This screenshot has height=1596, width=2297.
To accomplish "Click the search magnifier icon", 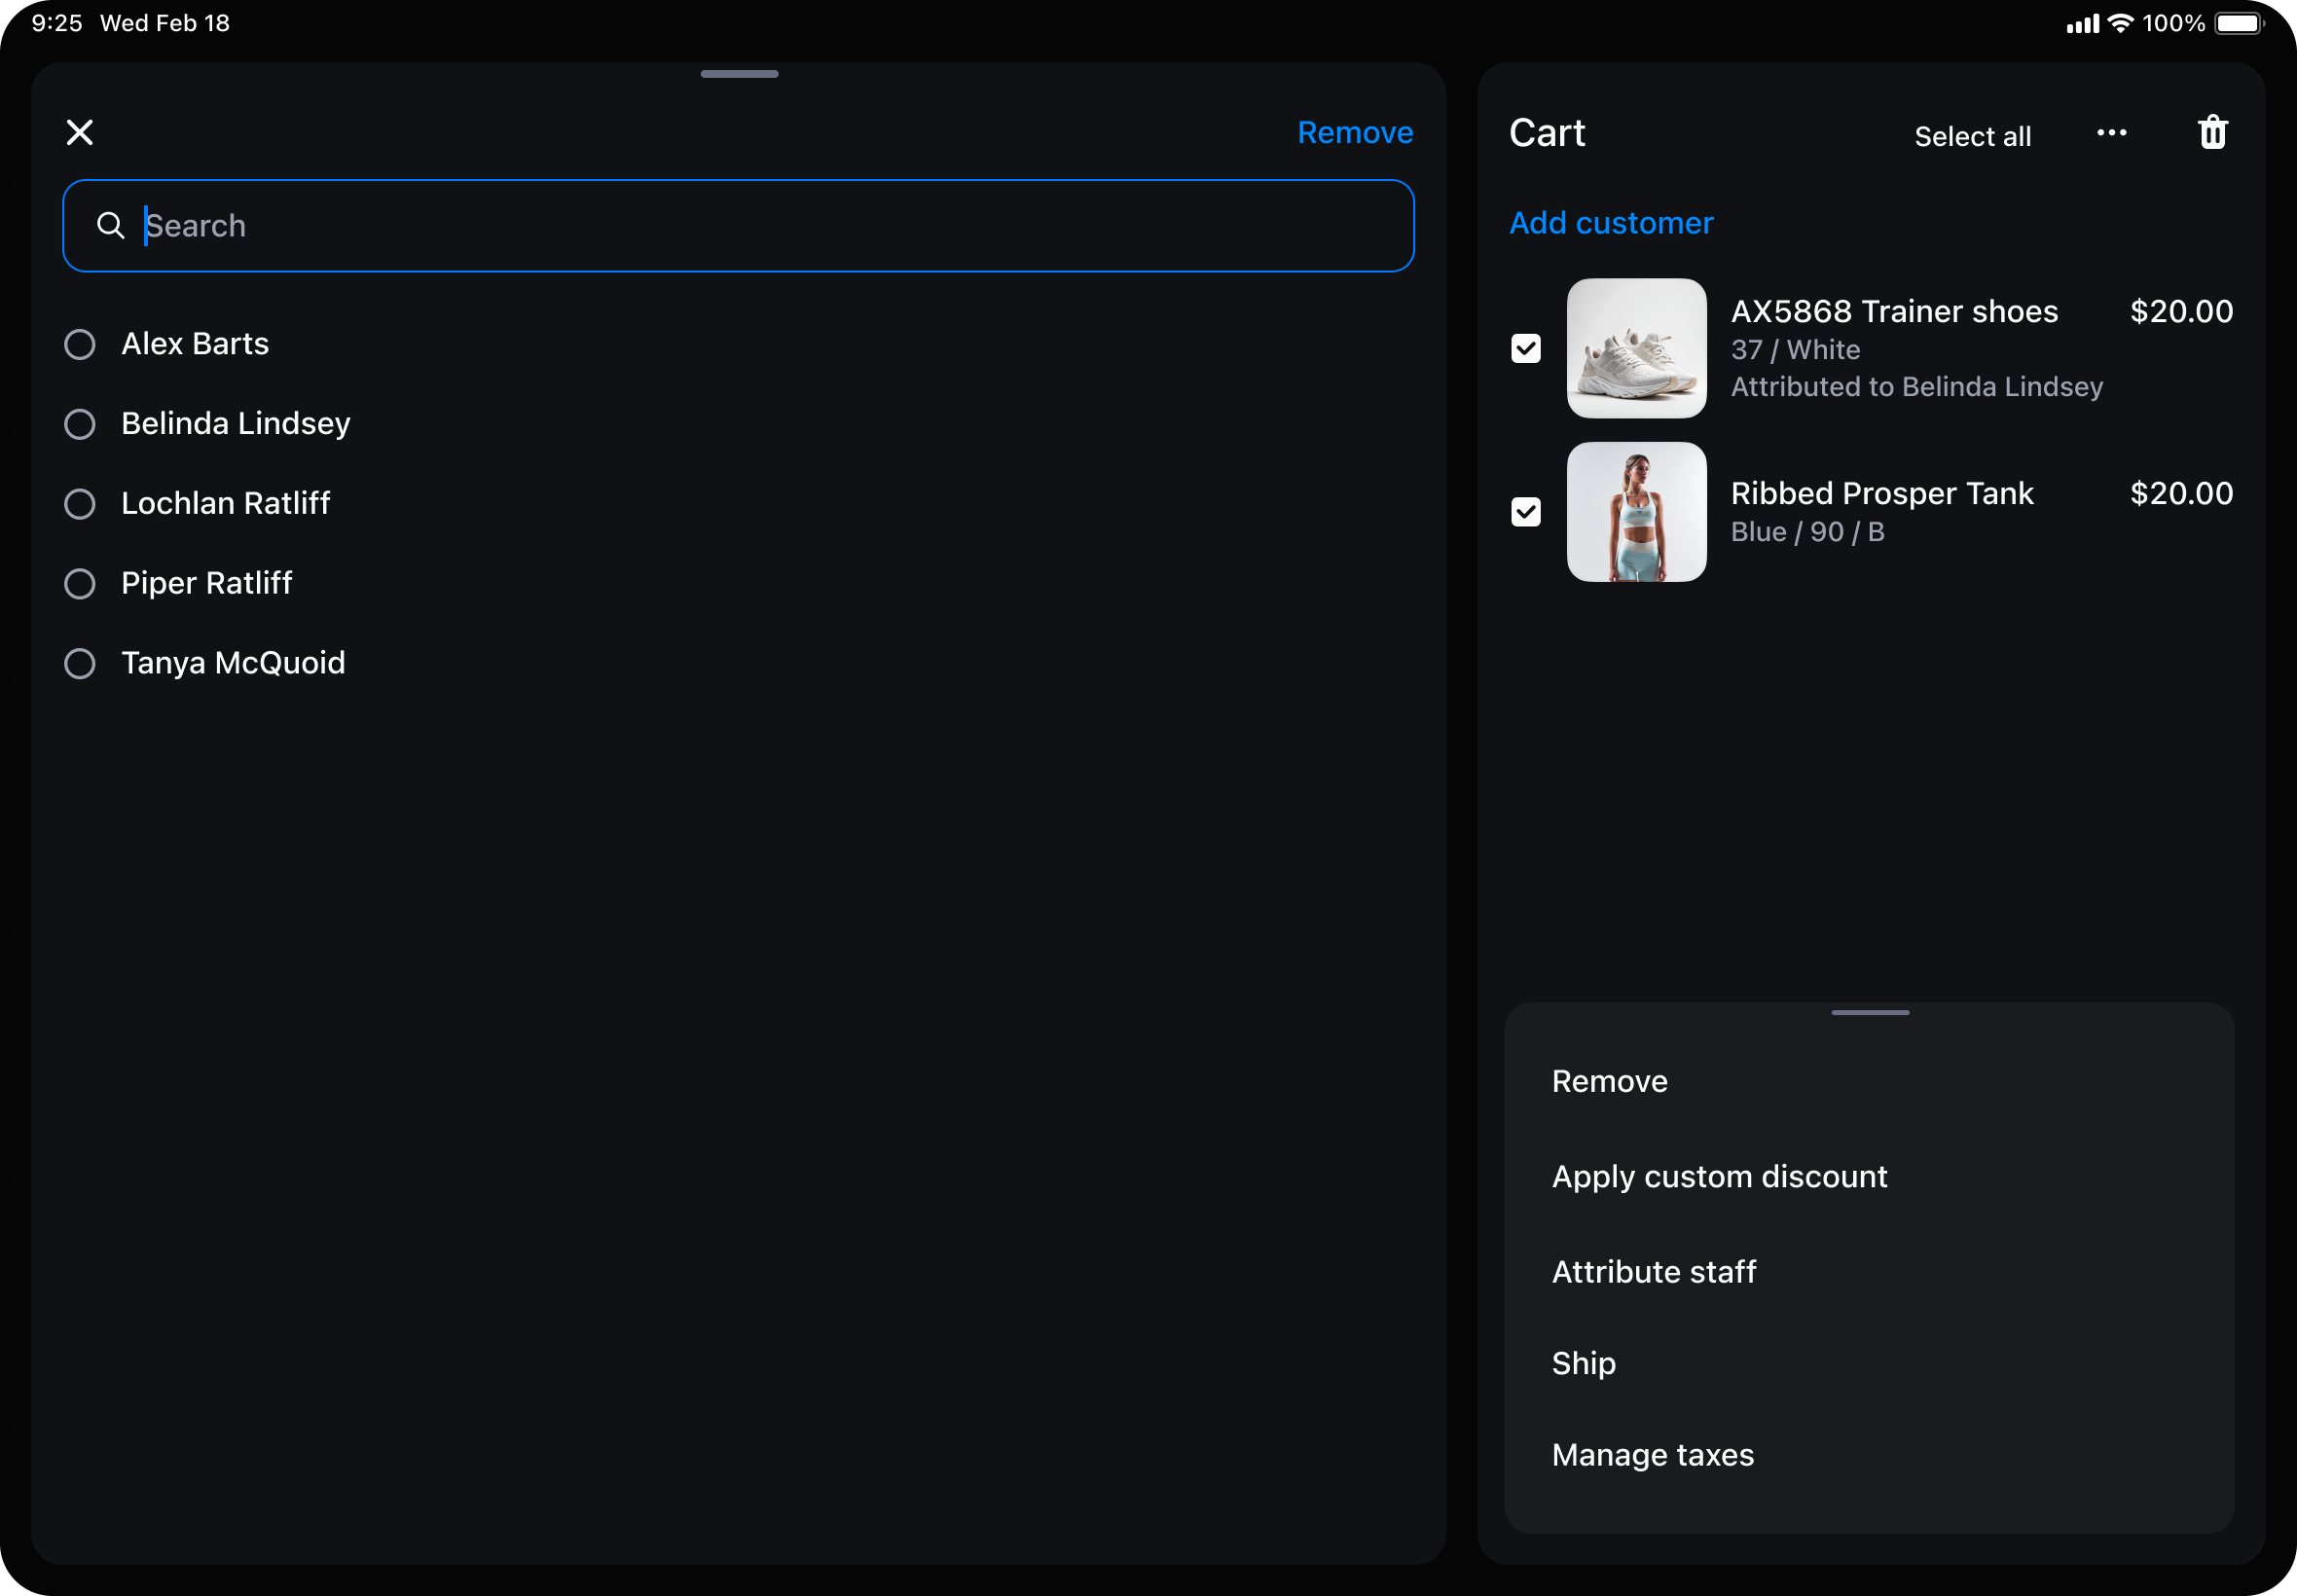I will [x=110, y=226].
